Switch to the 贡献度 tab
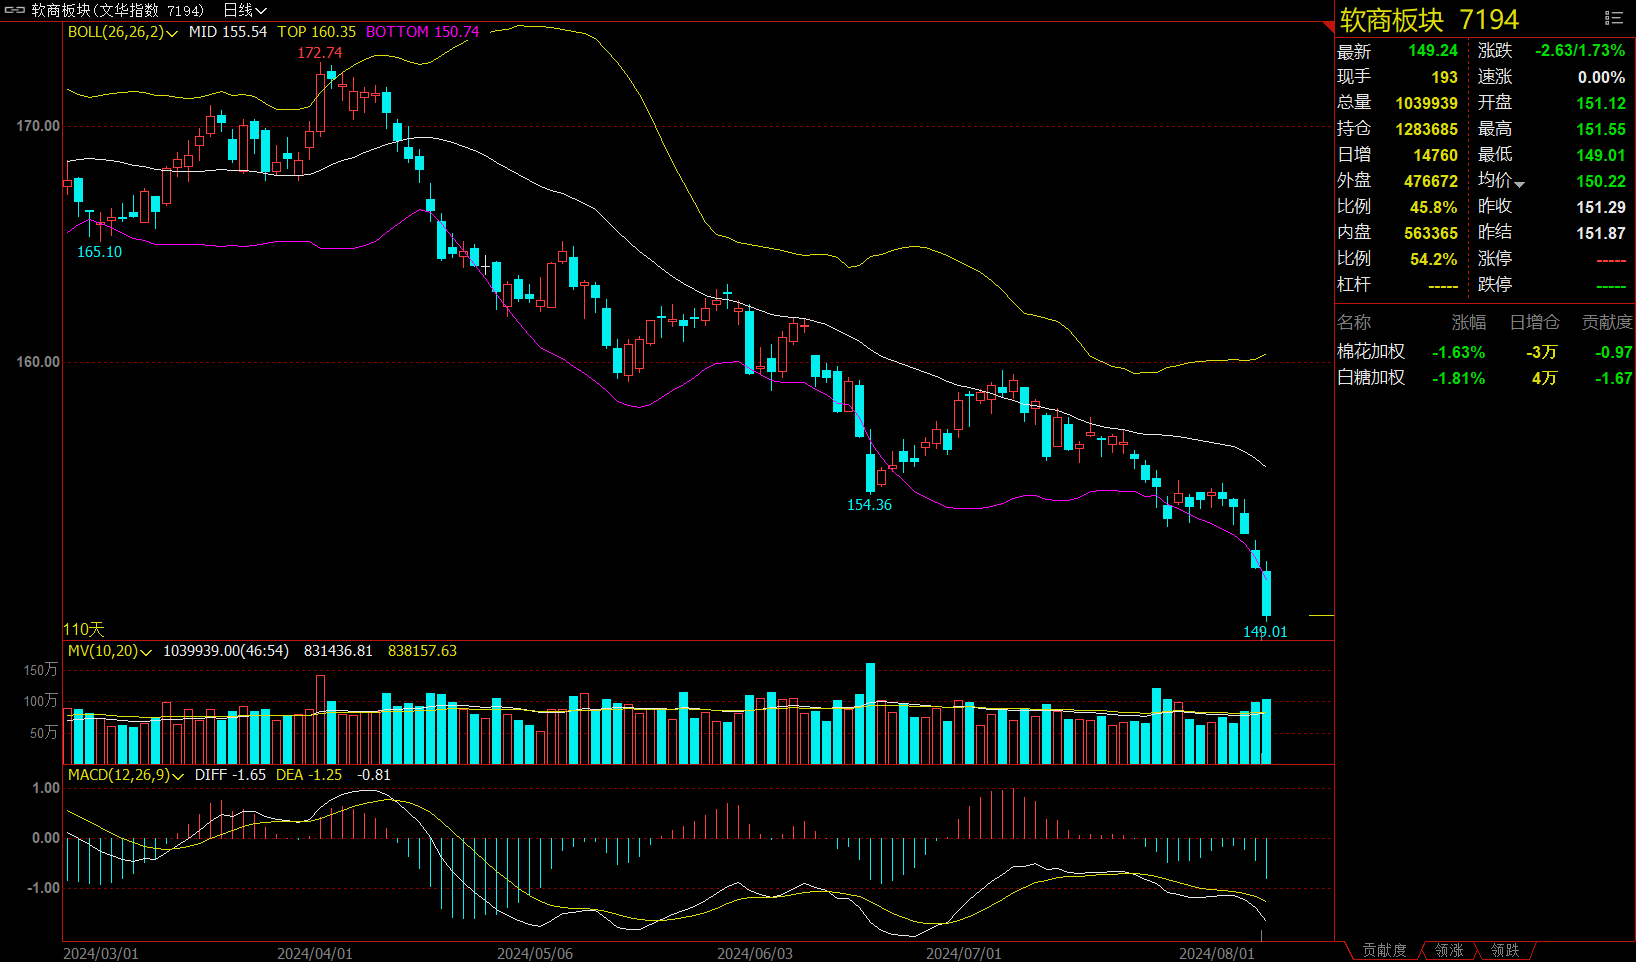 click(1384, 950)
